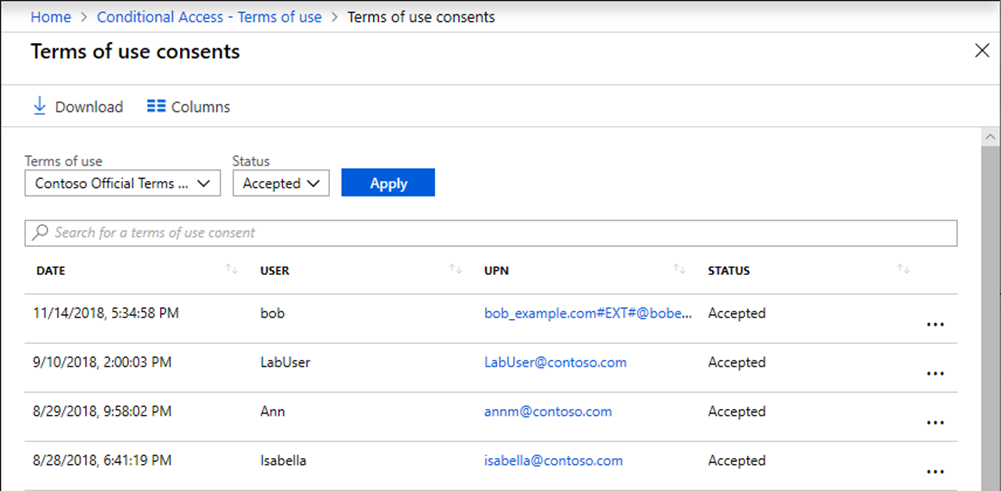Click Accepted status in LabUser row
Image resolution: width=1001 pixels, height=491 pixels.
tap(737, 363)
